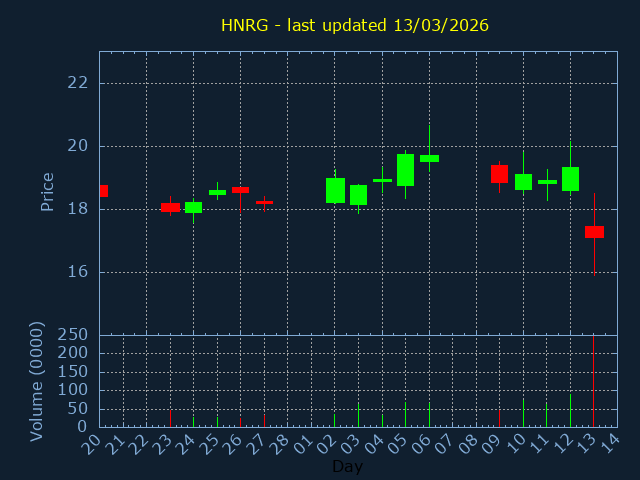Click the HNRG chart title text
The width and height of the screenshot is (640, 480).
pos(354,25)
